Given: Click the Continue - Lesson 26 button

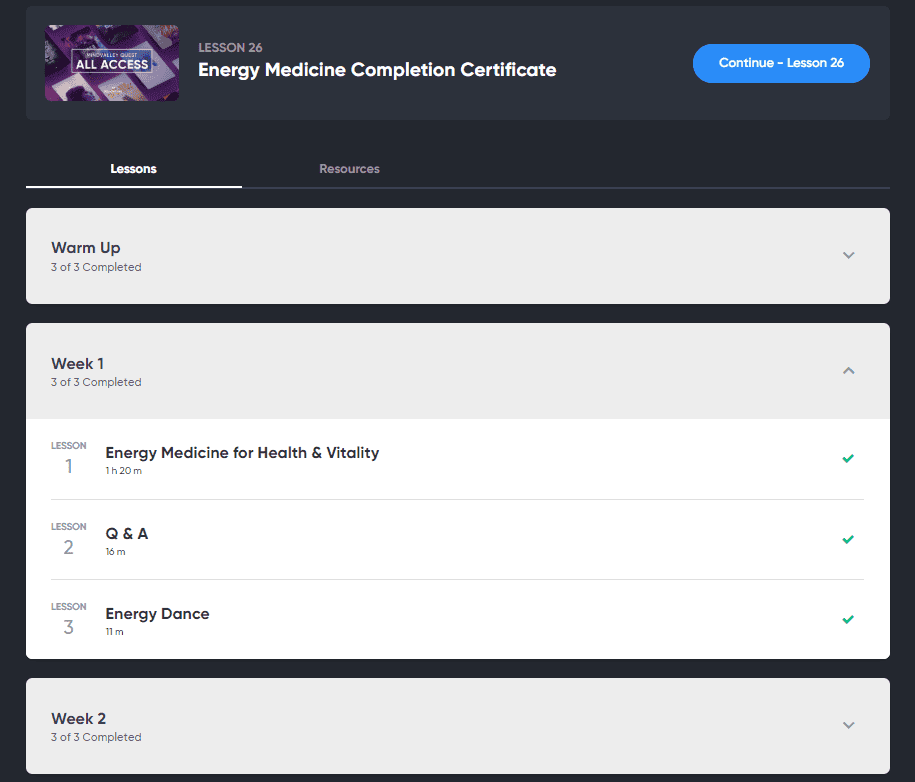Looking at the screenshot, I should pyautogui.click(x=781, y=63).
